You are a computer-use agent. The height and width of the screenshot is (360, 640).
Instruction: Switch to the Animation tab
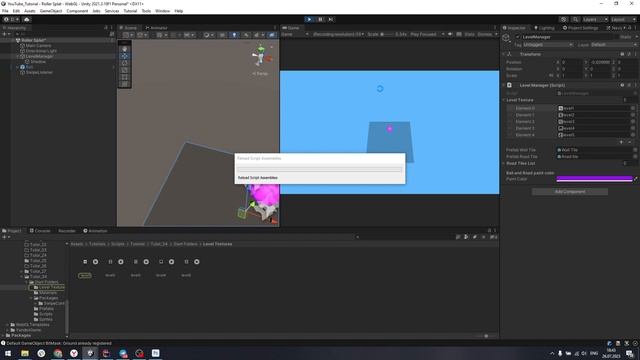[95, 231]
